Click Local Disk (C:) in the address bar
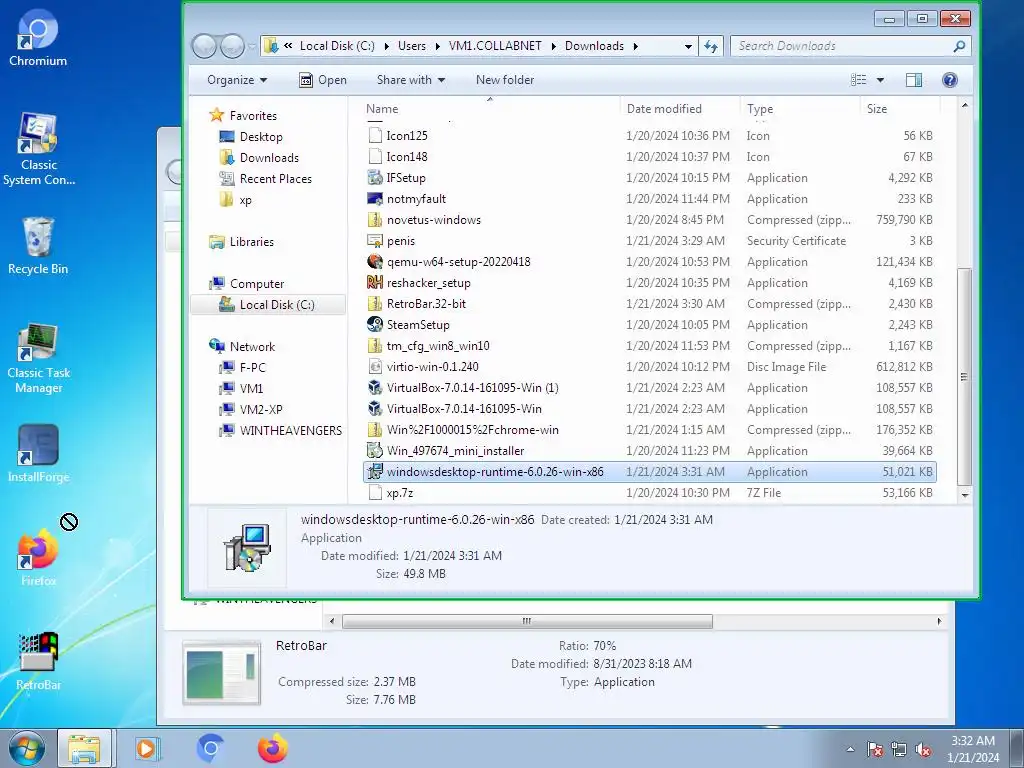Image resolution: width=1024 pixels, height=768 pixels. 337,46
